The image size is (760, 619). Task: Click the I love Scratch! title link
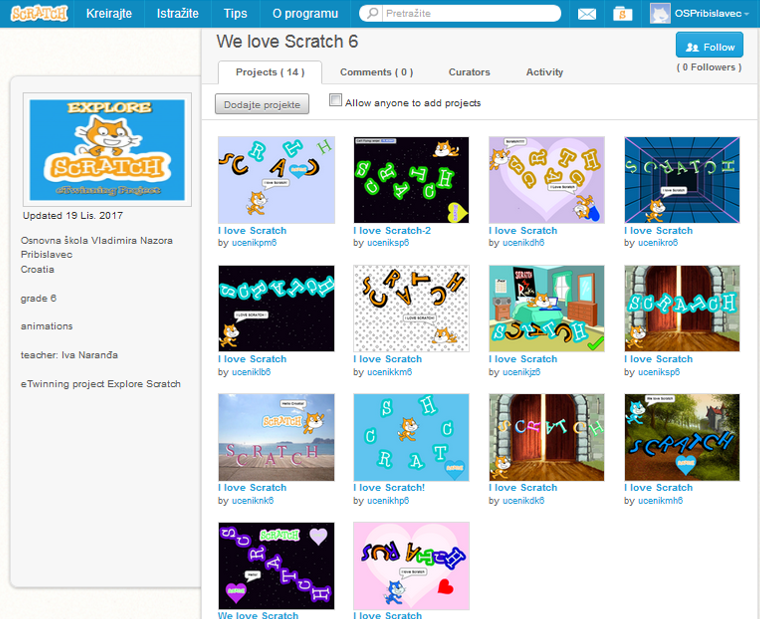tap(389, 488)
